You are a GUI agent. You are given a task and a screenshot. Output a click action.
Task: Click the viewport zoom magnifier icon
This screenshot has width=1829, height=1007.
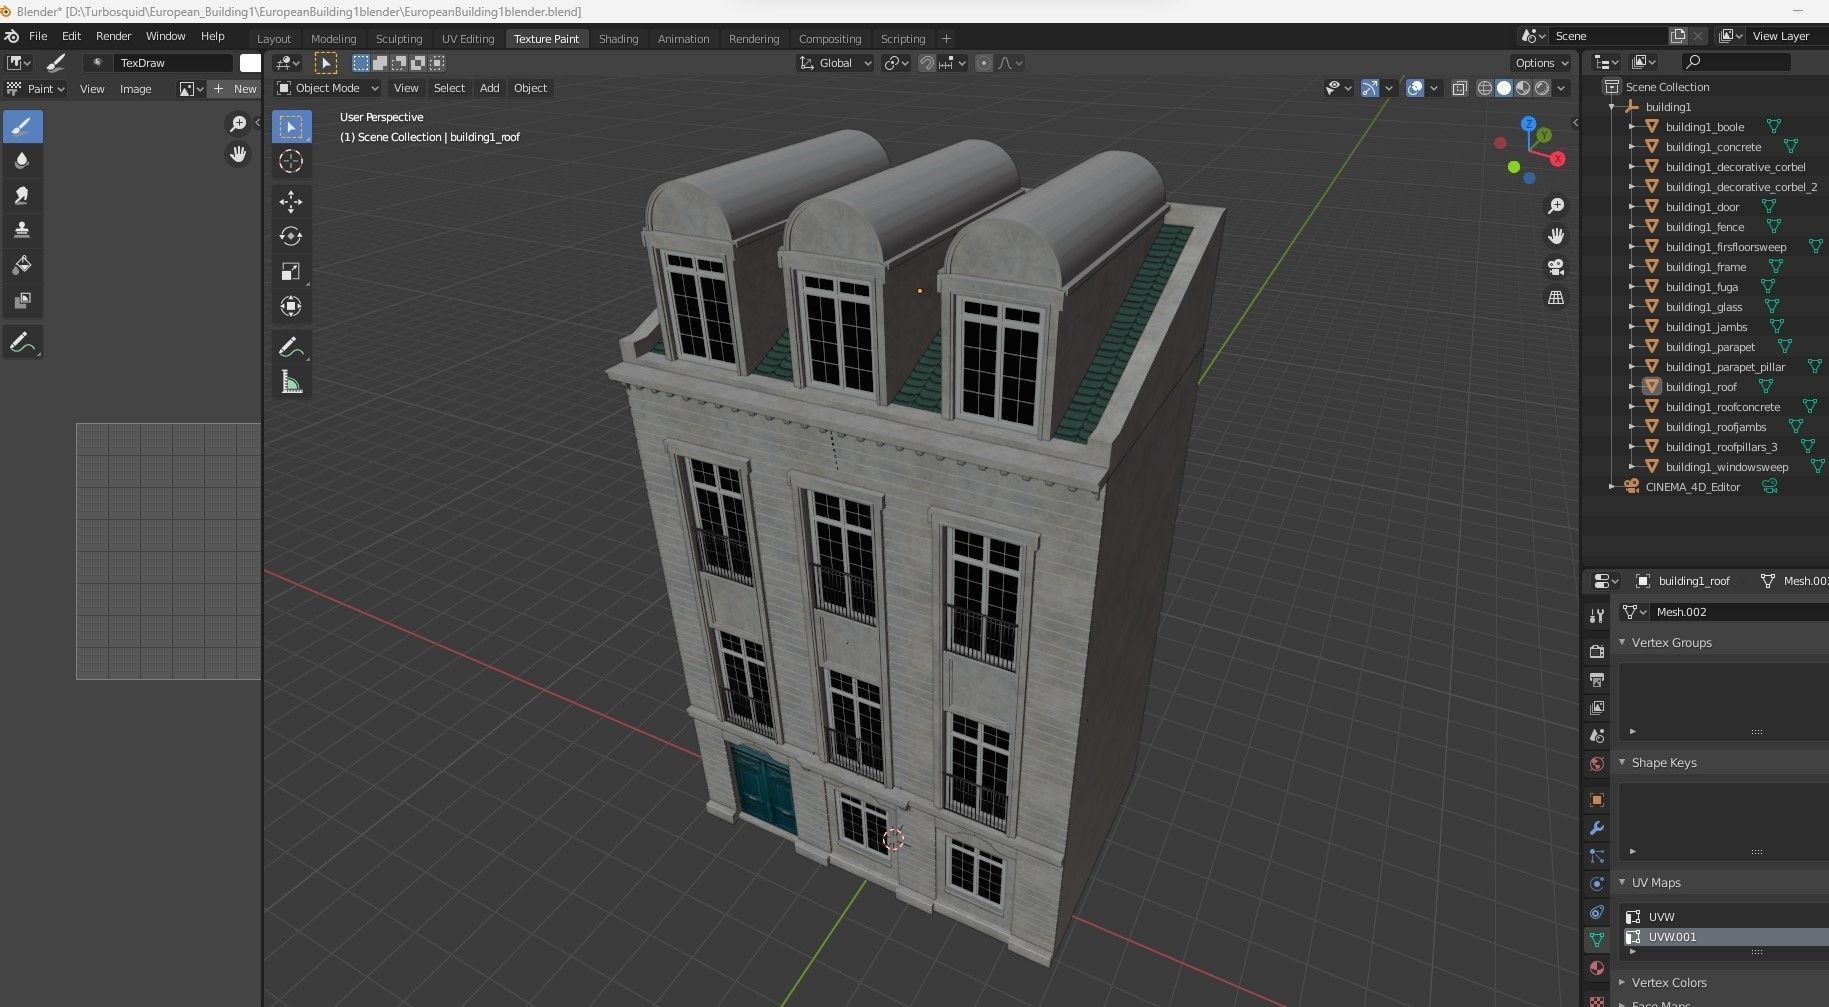(x=1556, y=206)
